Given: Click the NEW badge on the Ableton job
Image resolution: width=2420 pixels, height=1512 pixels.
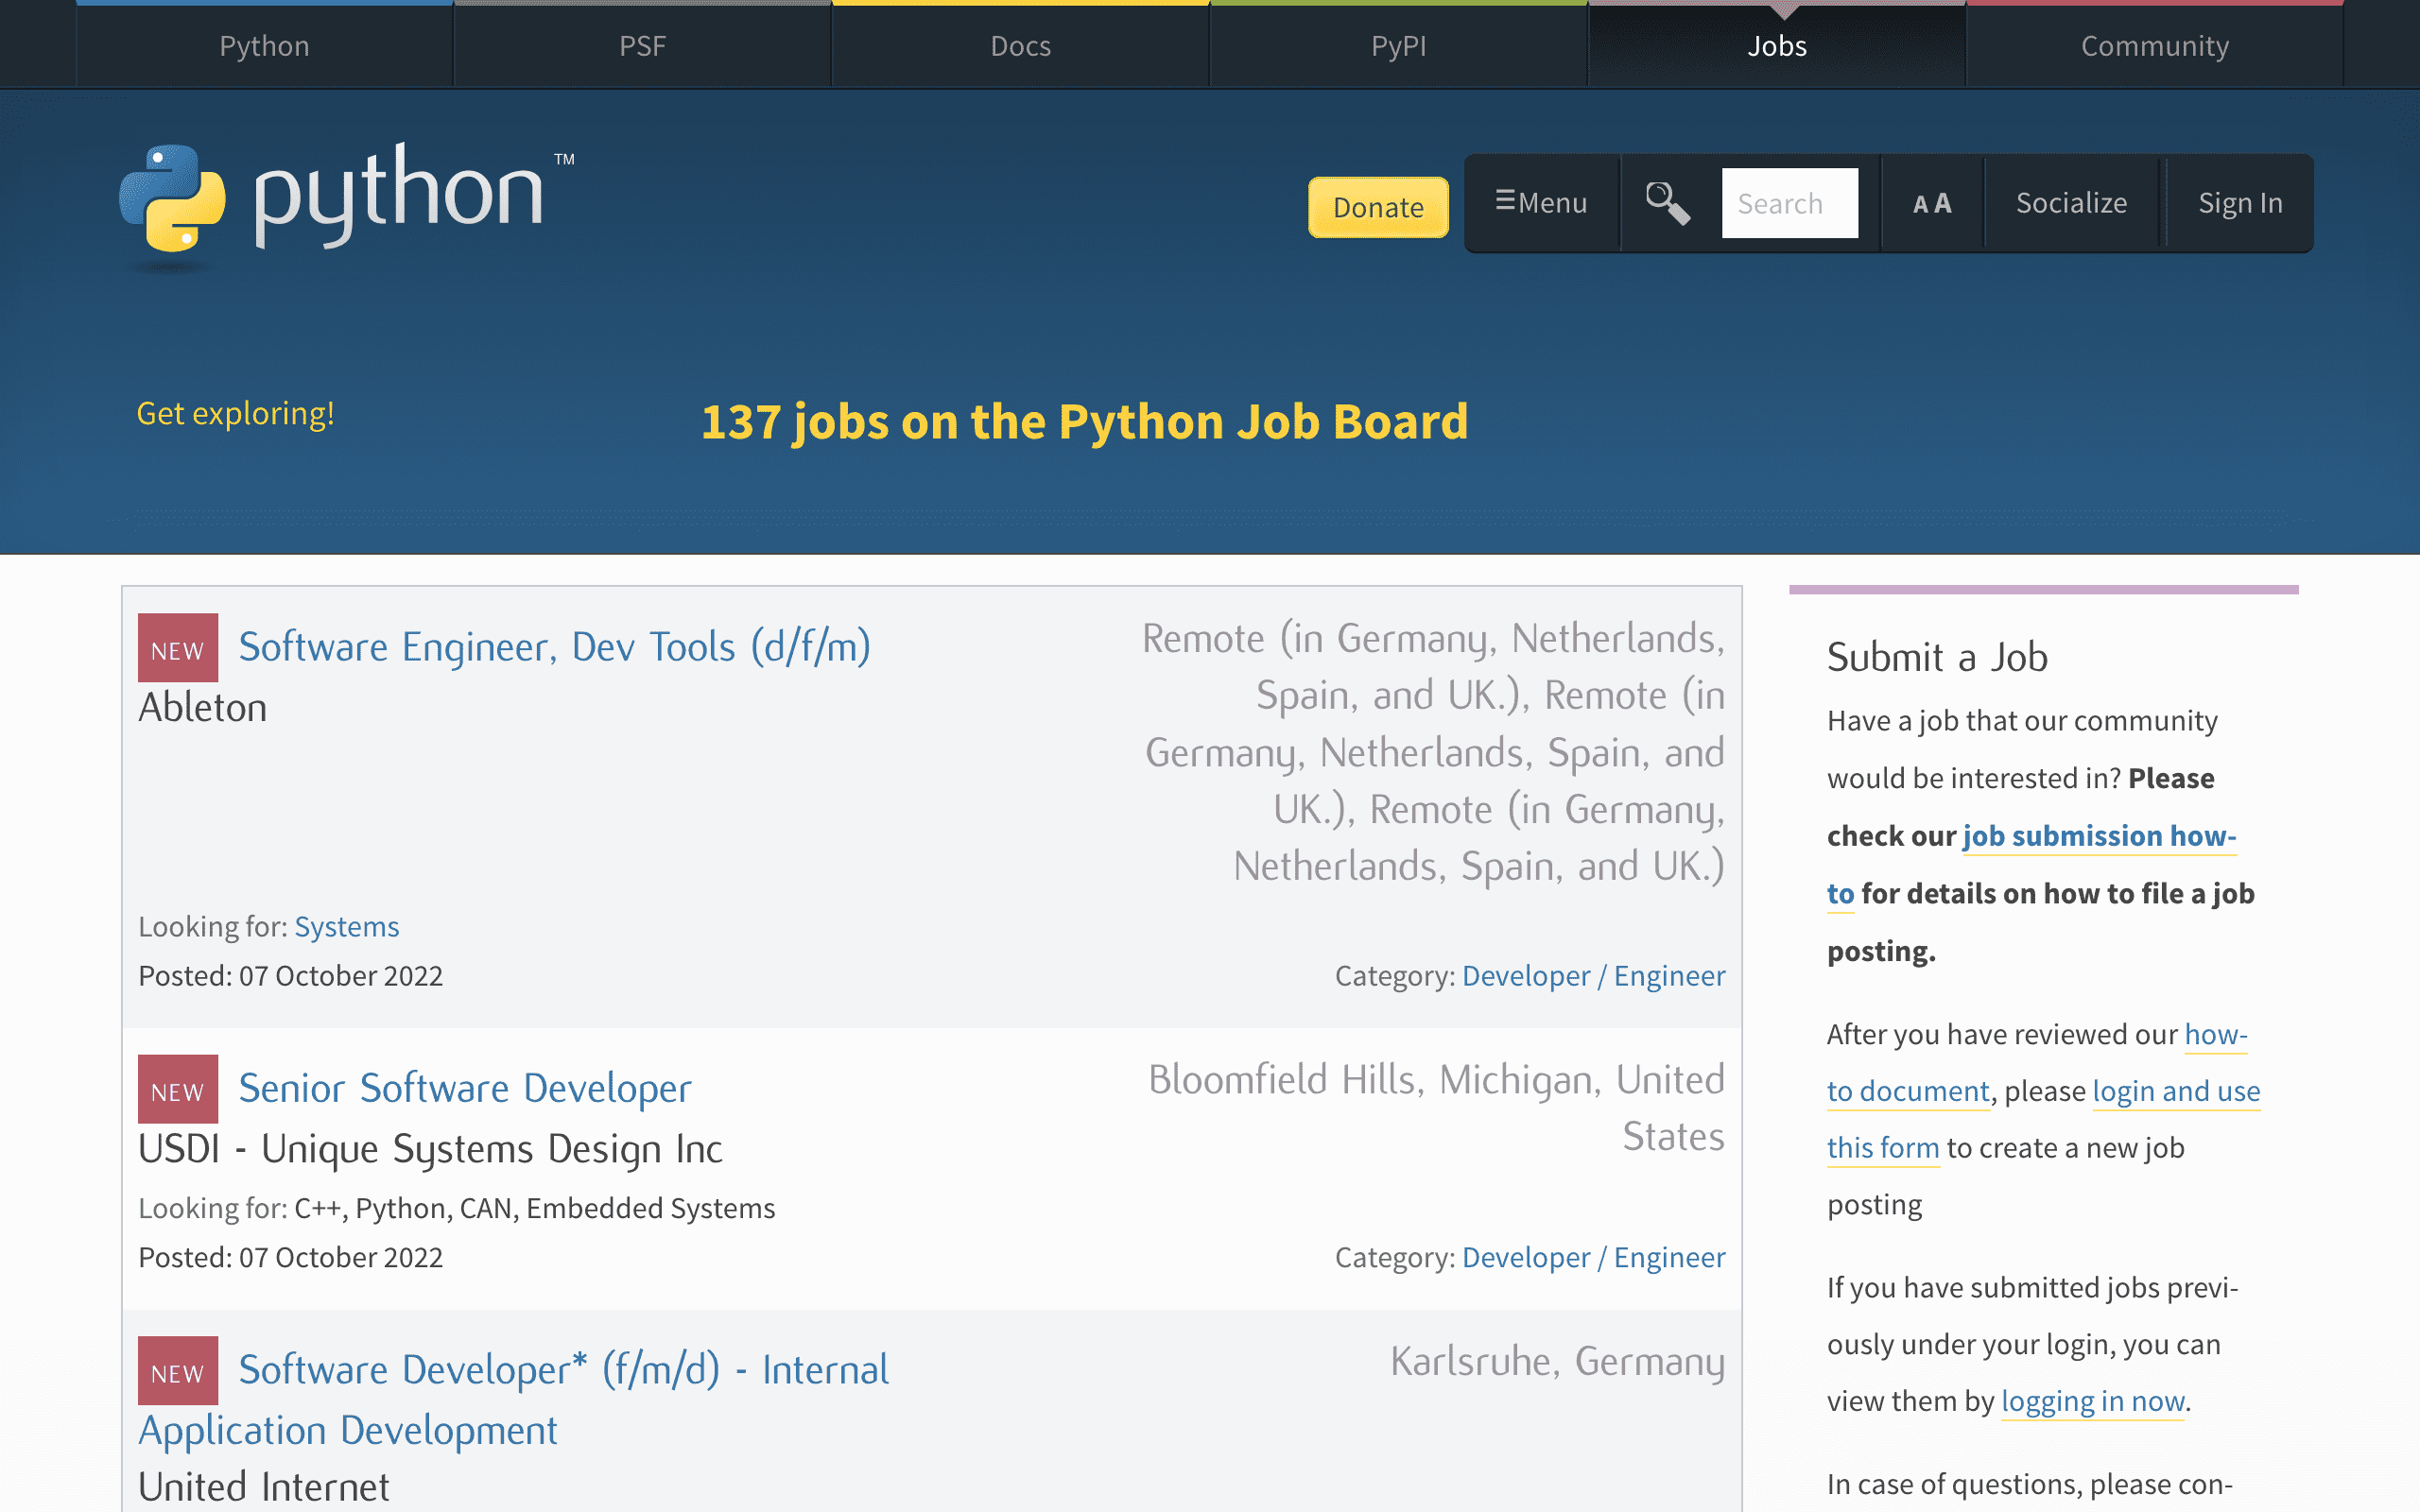Looking at the screenshot, I should coord(177,647).
